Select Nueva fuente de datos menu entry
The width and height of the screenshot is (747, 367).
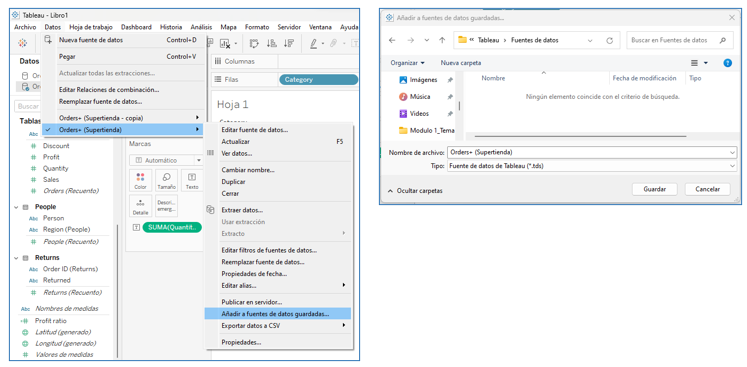pos(125,40)
